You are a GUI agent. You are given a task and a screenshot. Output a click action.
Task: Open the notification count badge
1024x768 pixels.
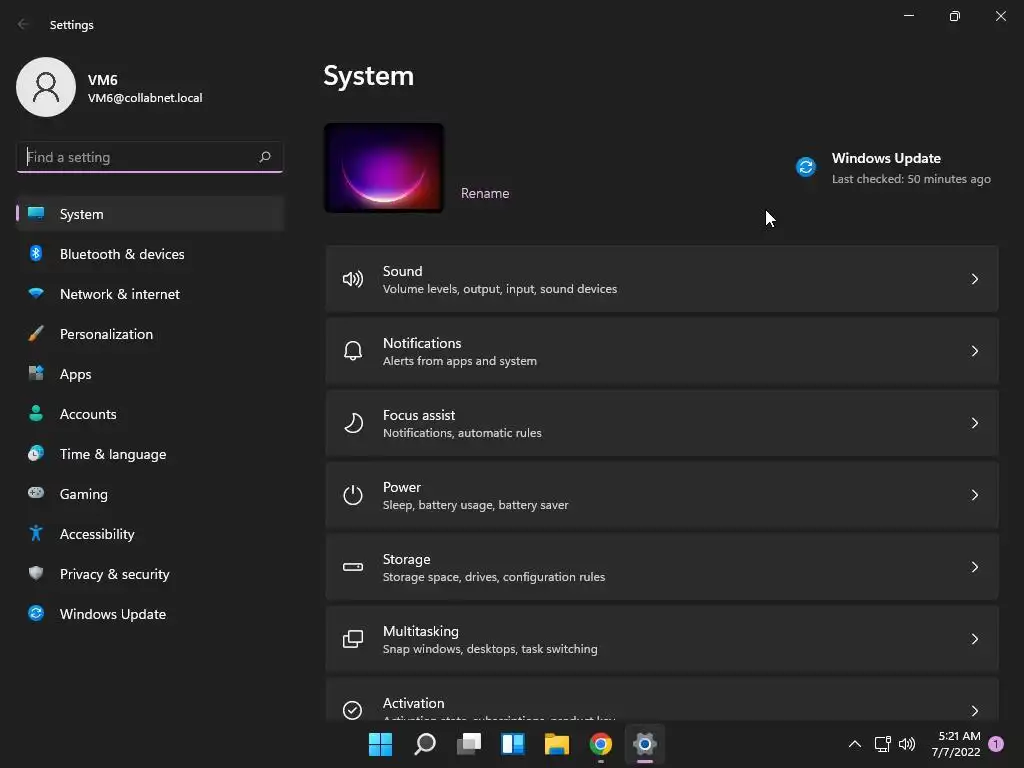(996, 744)
